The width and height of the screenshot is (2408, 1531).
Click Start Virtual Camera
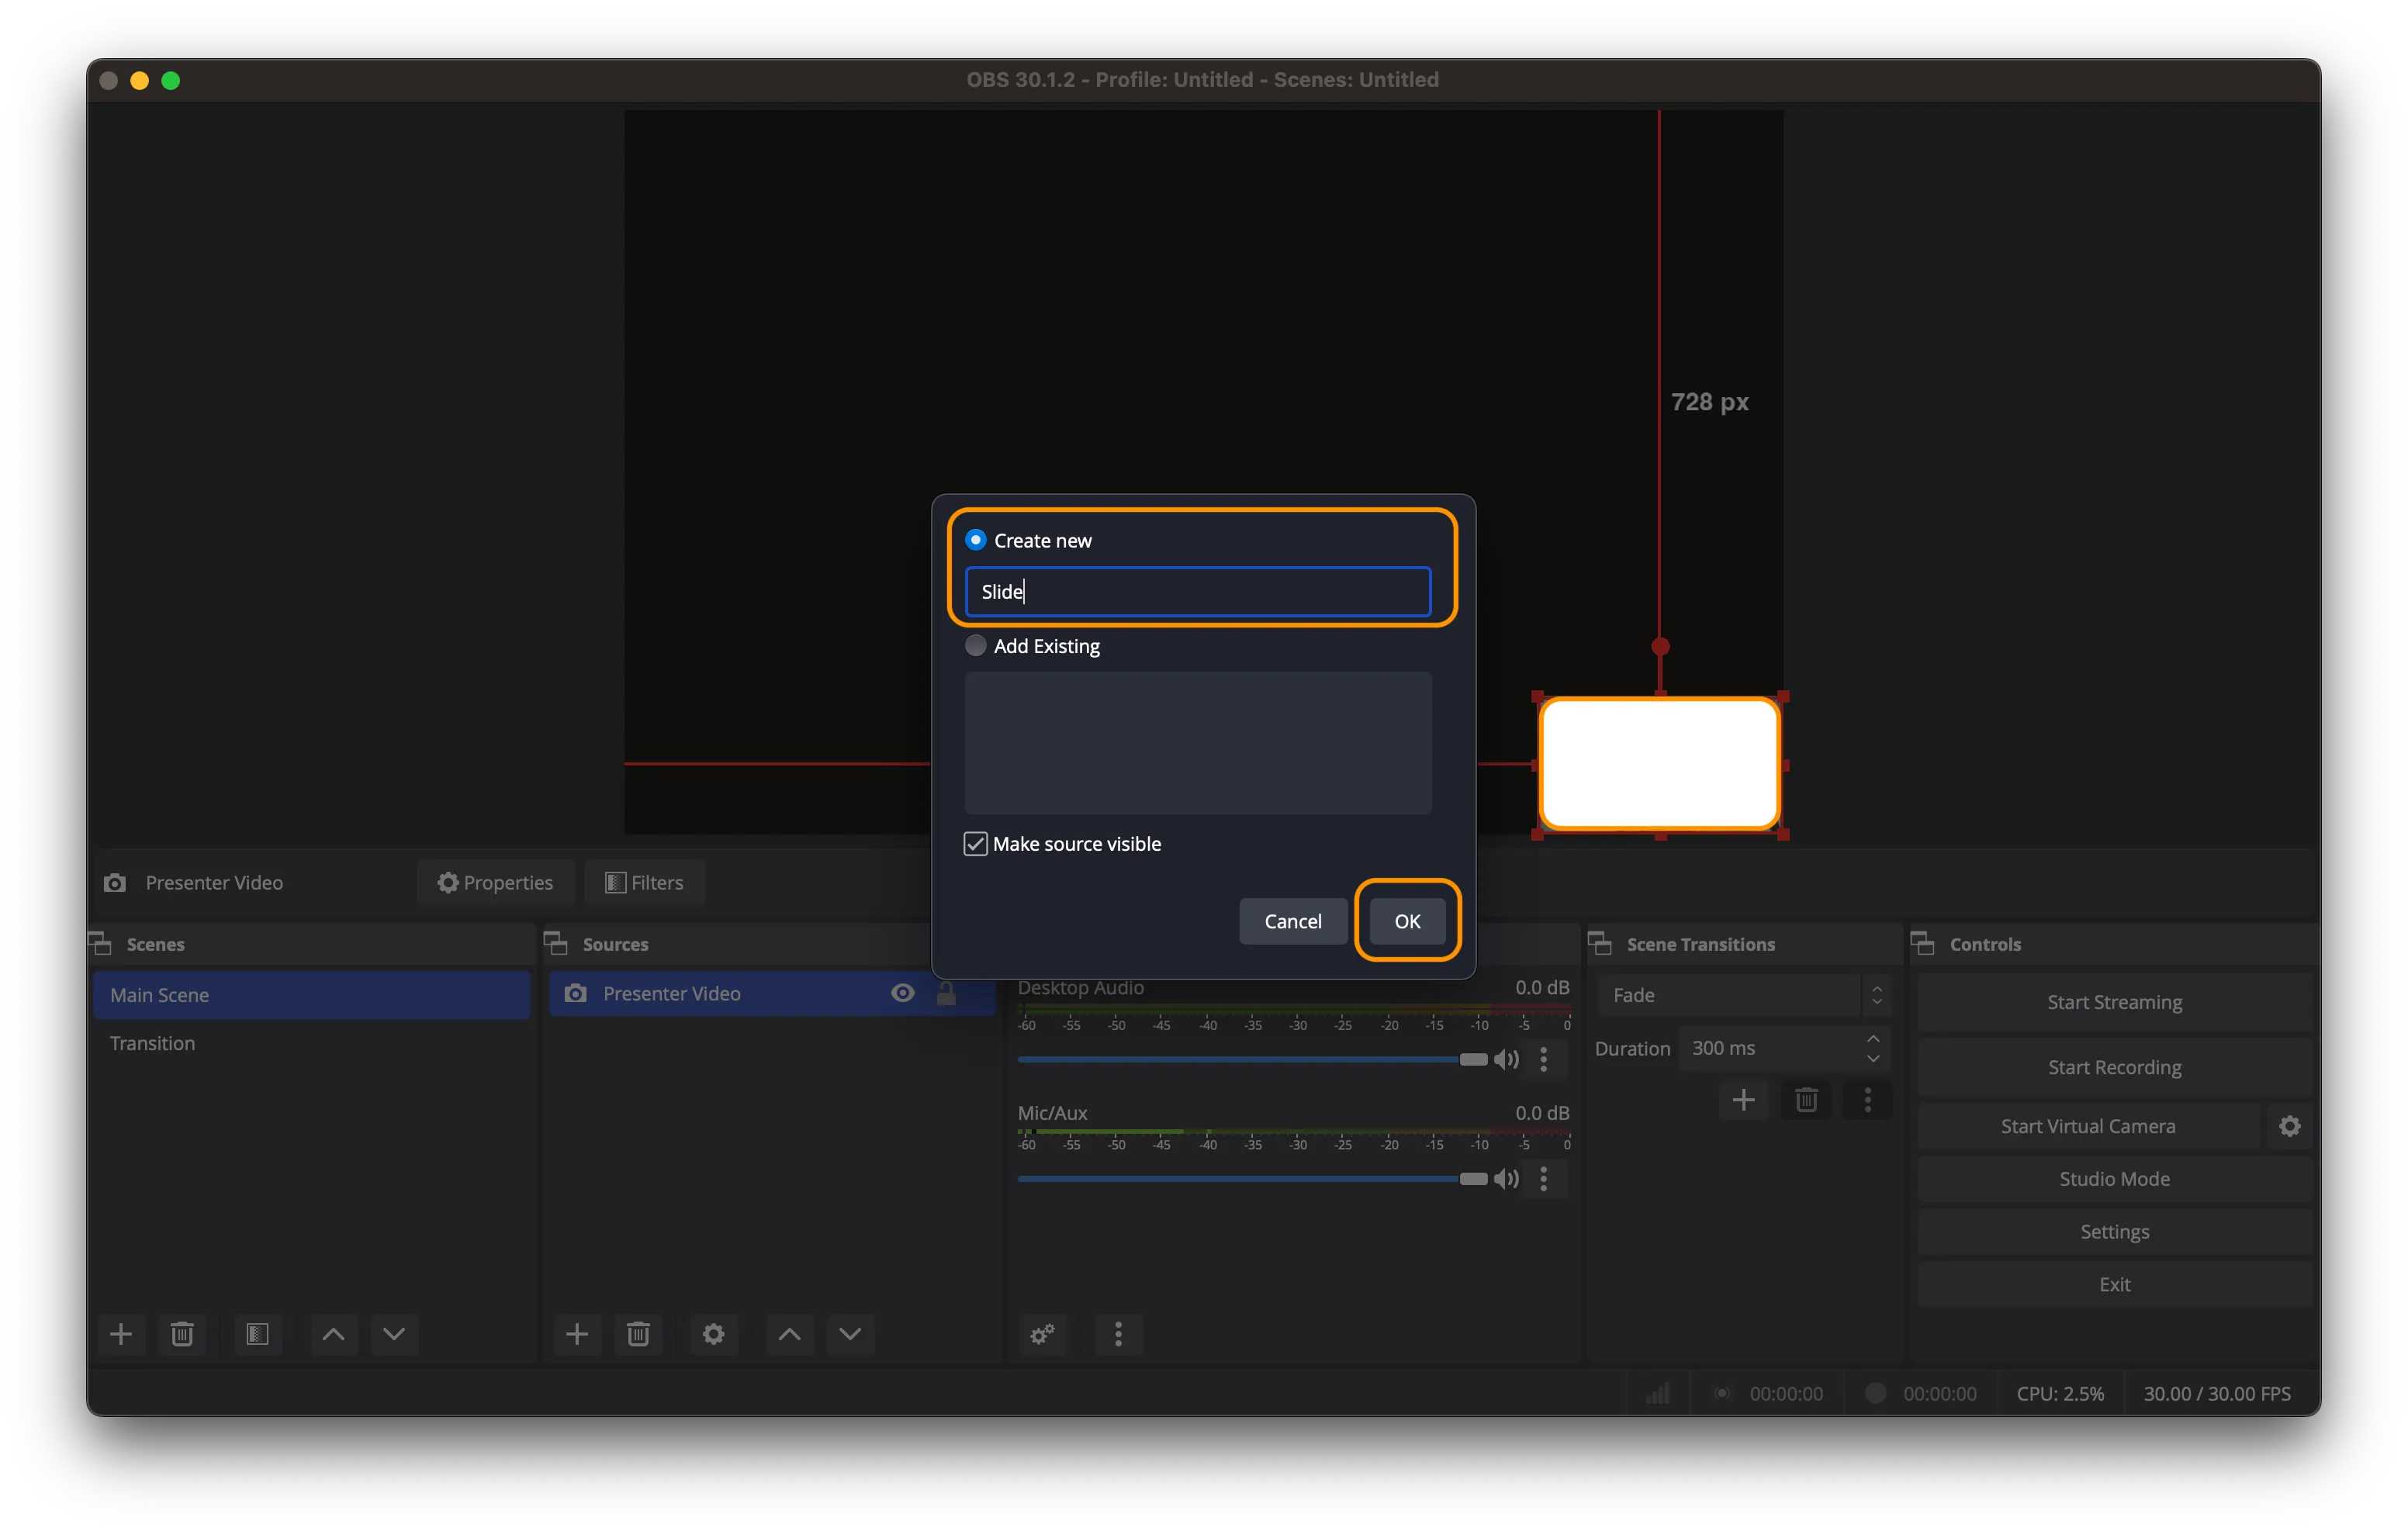coord(2088,1126)
